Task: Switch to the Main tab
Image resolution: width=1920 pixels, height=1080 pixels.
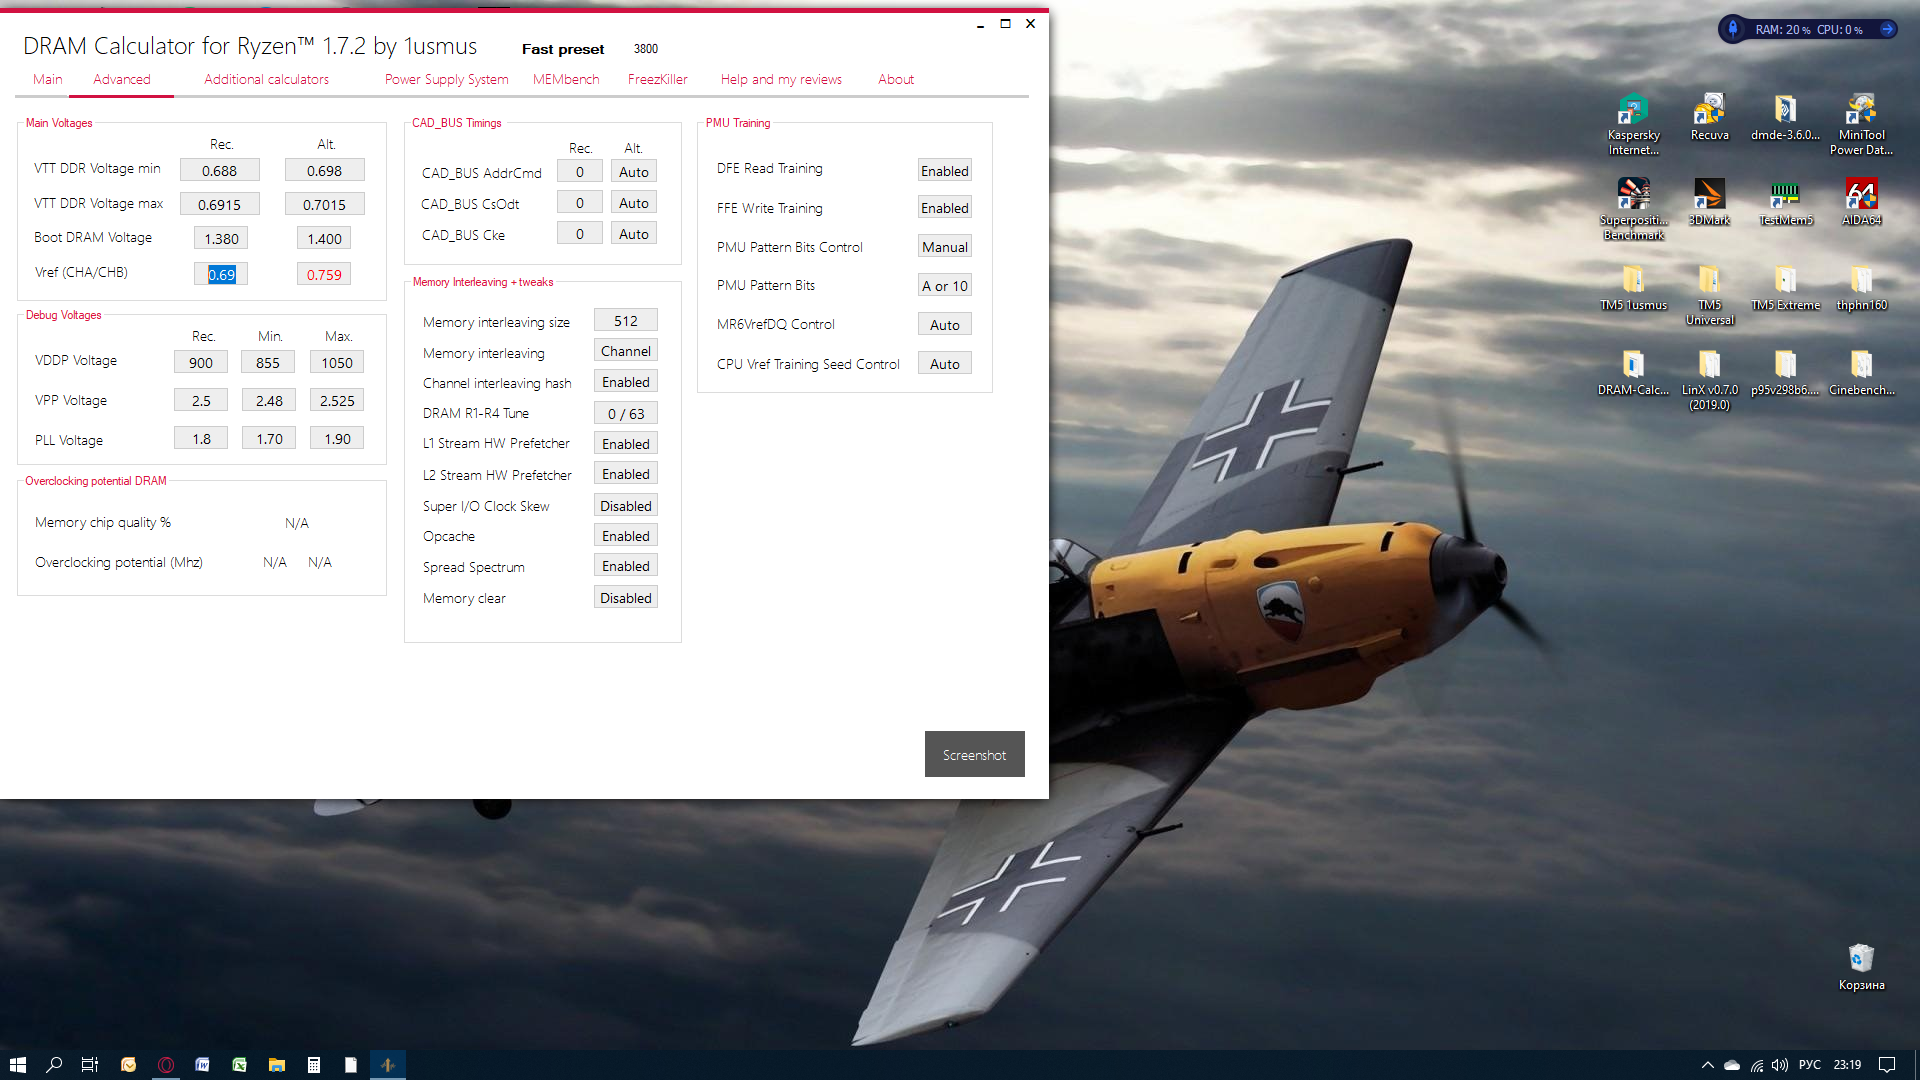Action: [x=47, y=79]
